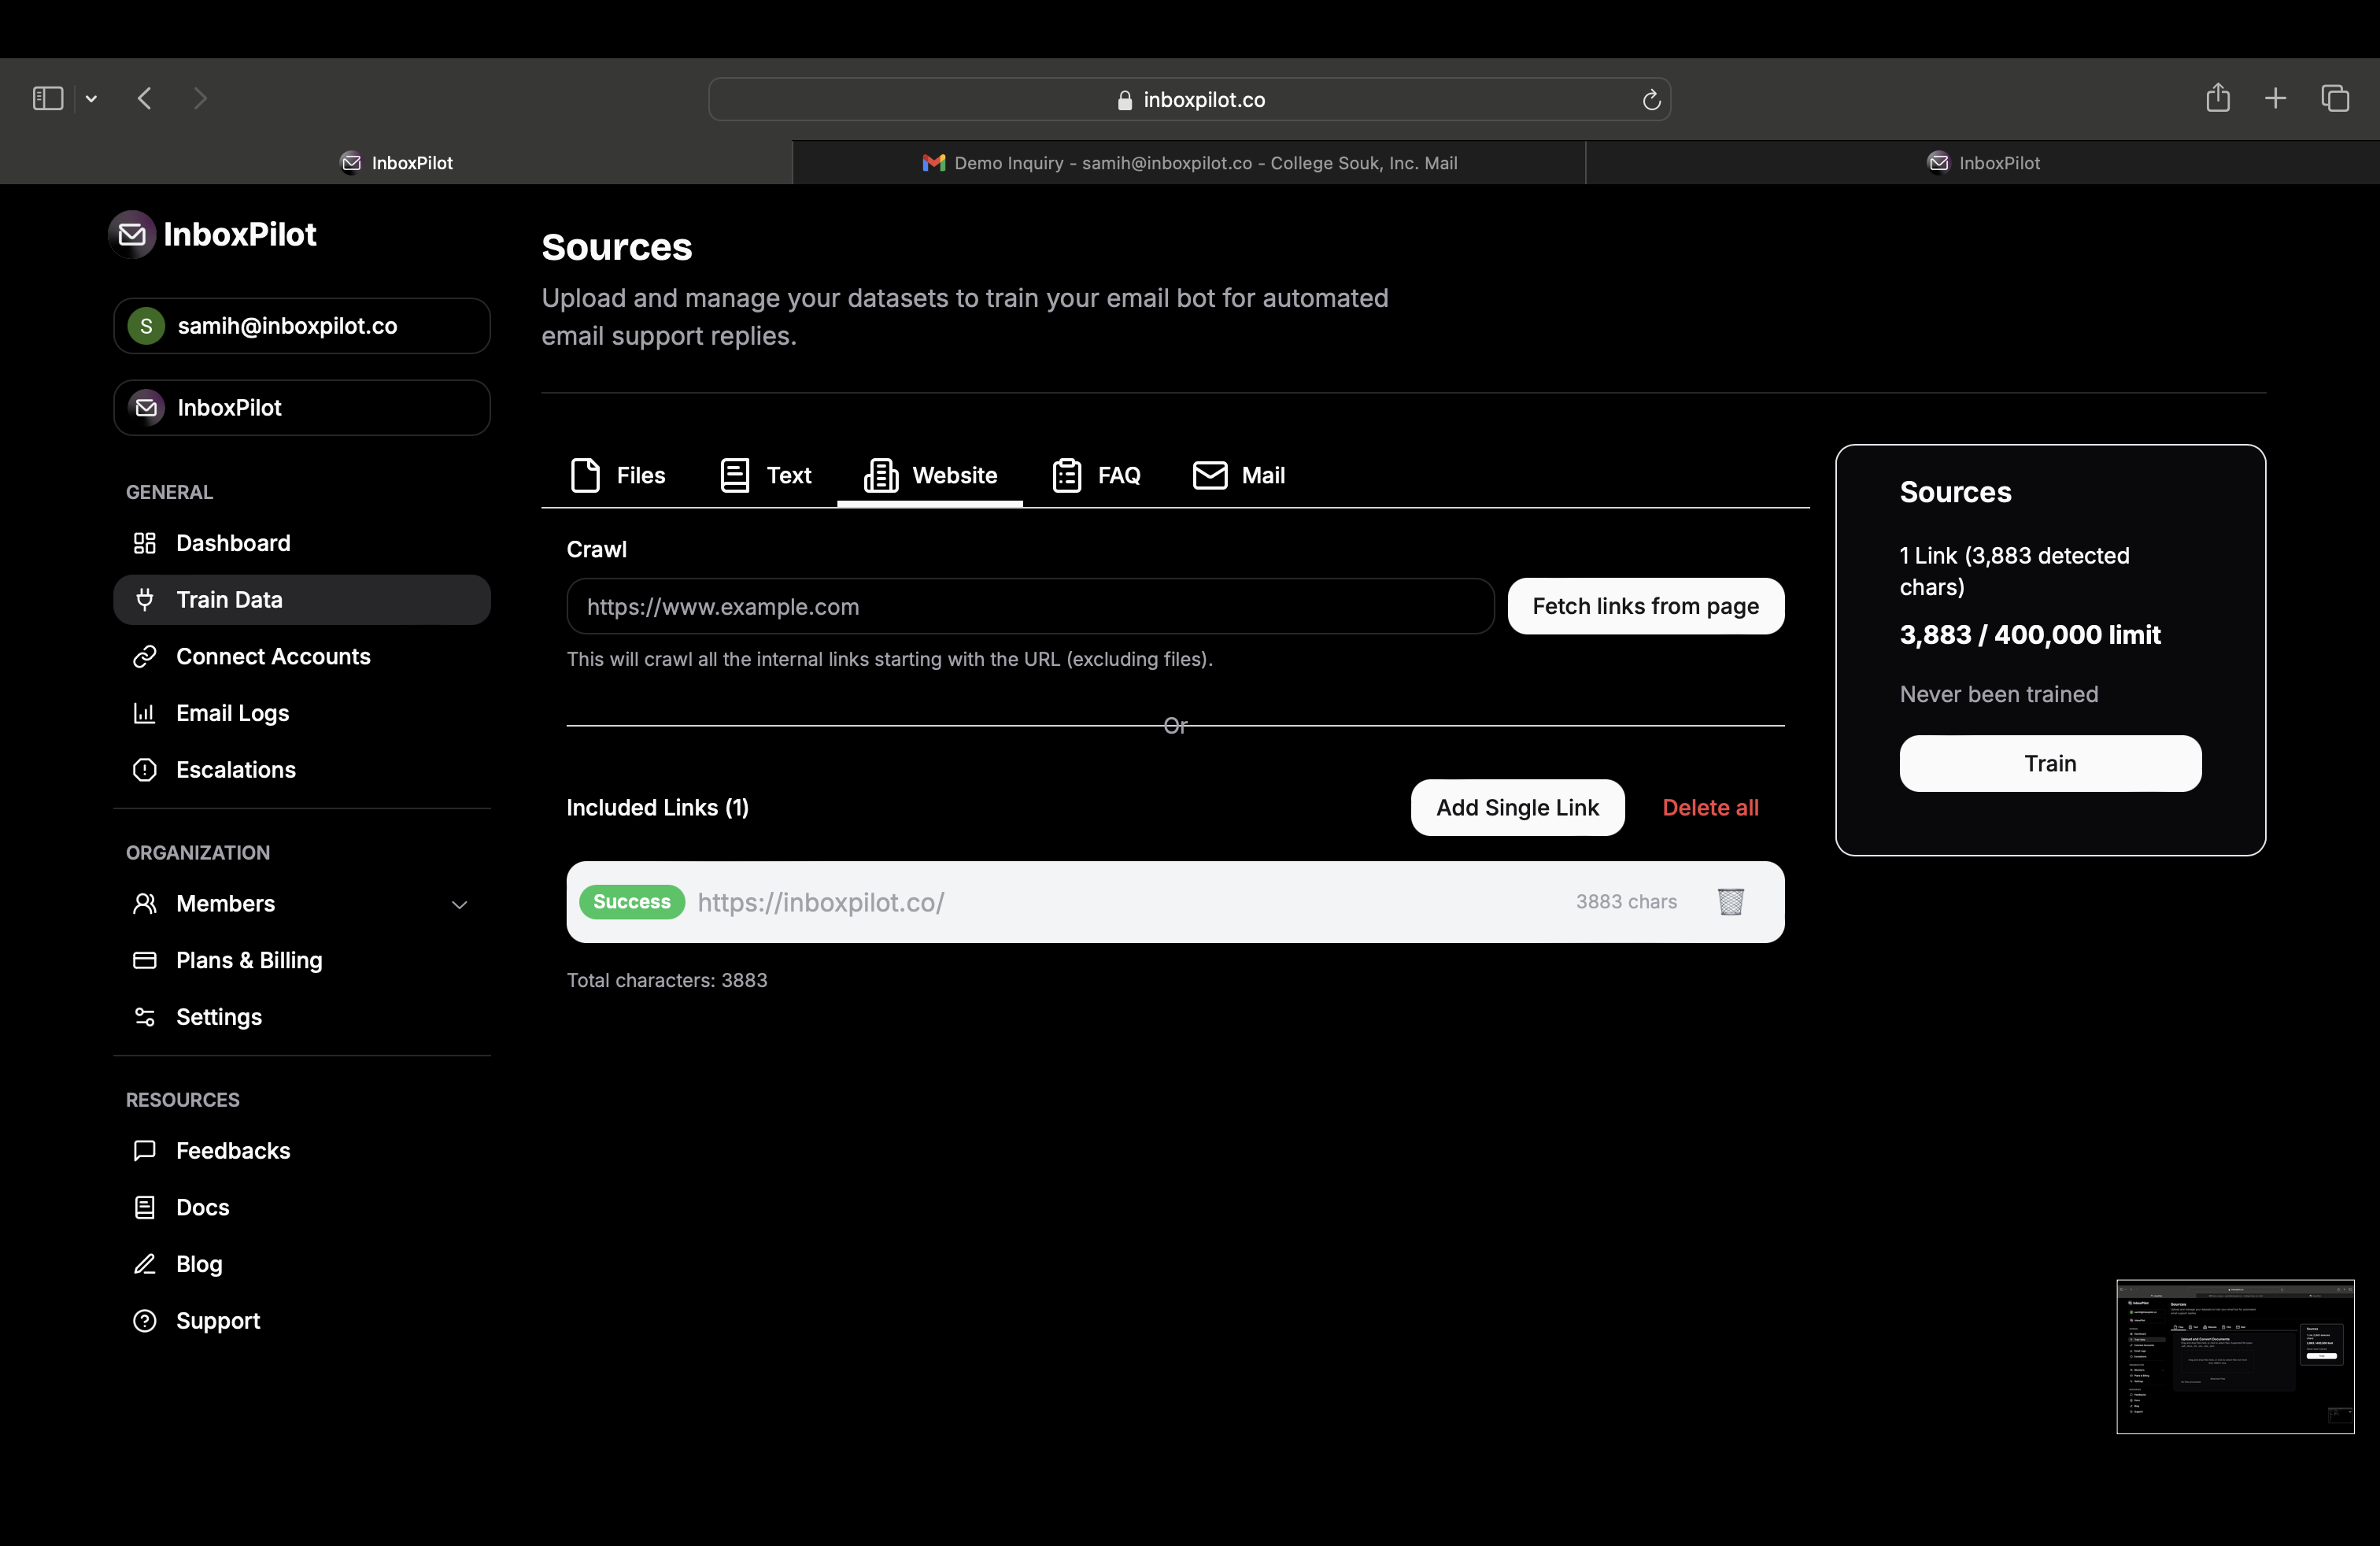
Task: Switch to Demo Inquiry Gmail browser tab
Action: [1189, 163]
